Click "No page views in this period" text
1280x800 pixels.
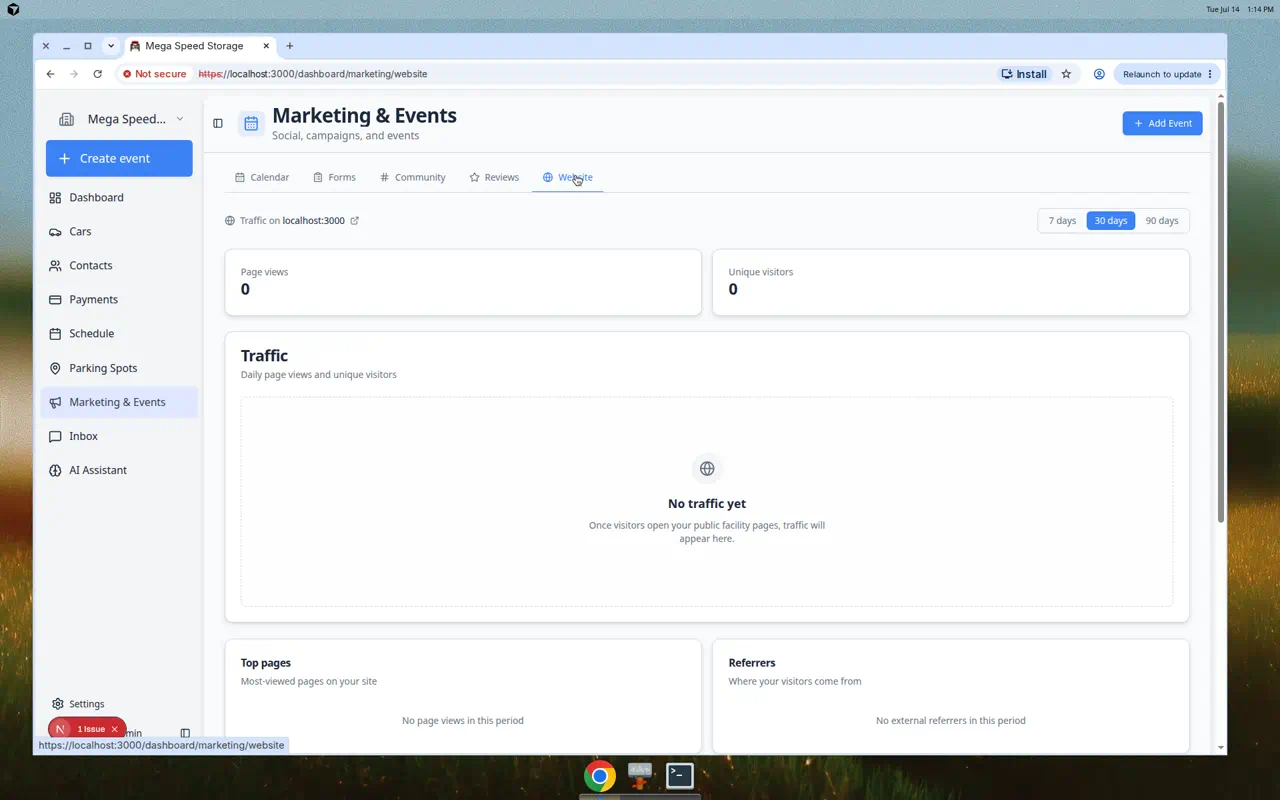pyautogui.click(x=463, y=721)
